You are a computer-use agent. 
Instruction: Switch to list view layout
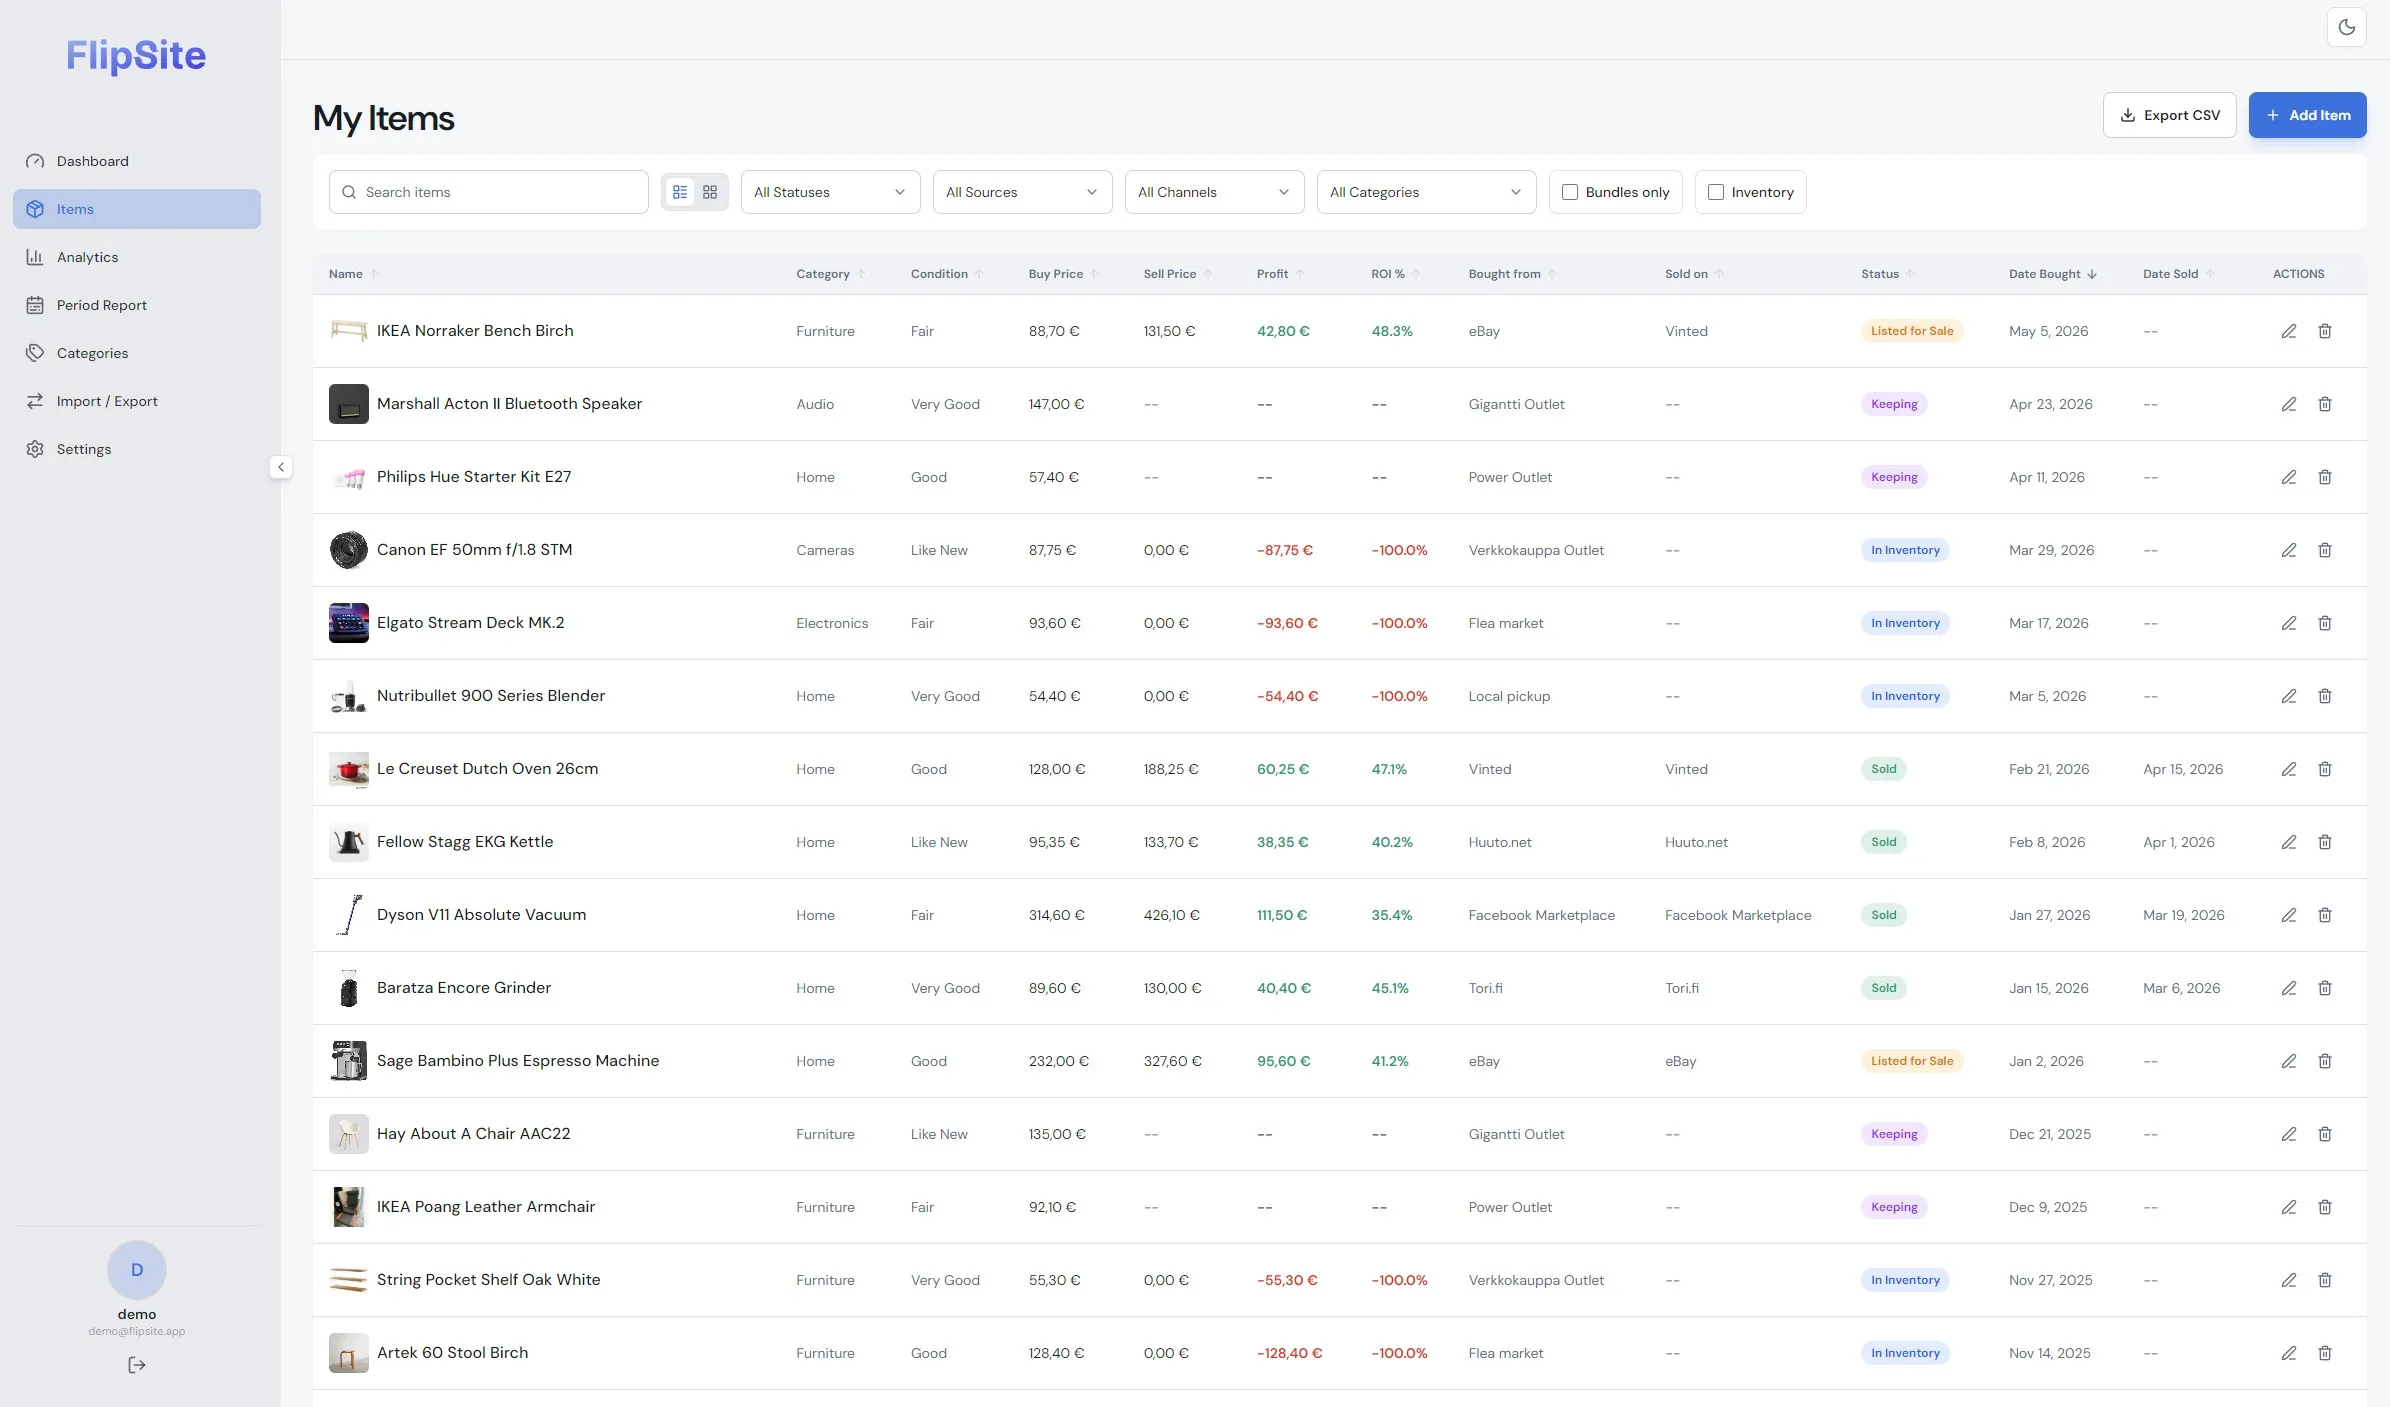pyautogui.click(x=680, y=192)
